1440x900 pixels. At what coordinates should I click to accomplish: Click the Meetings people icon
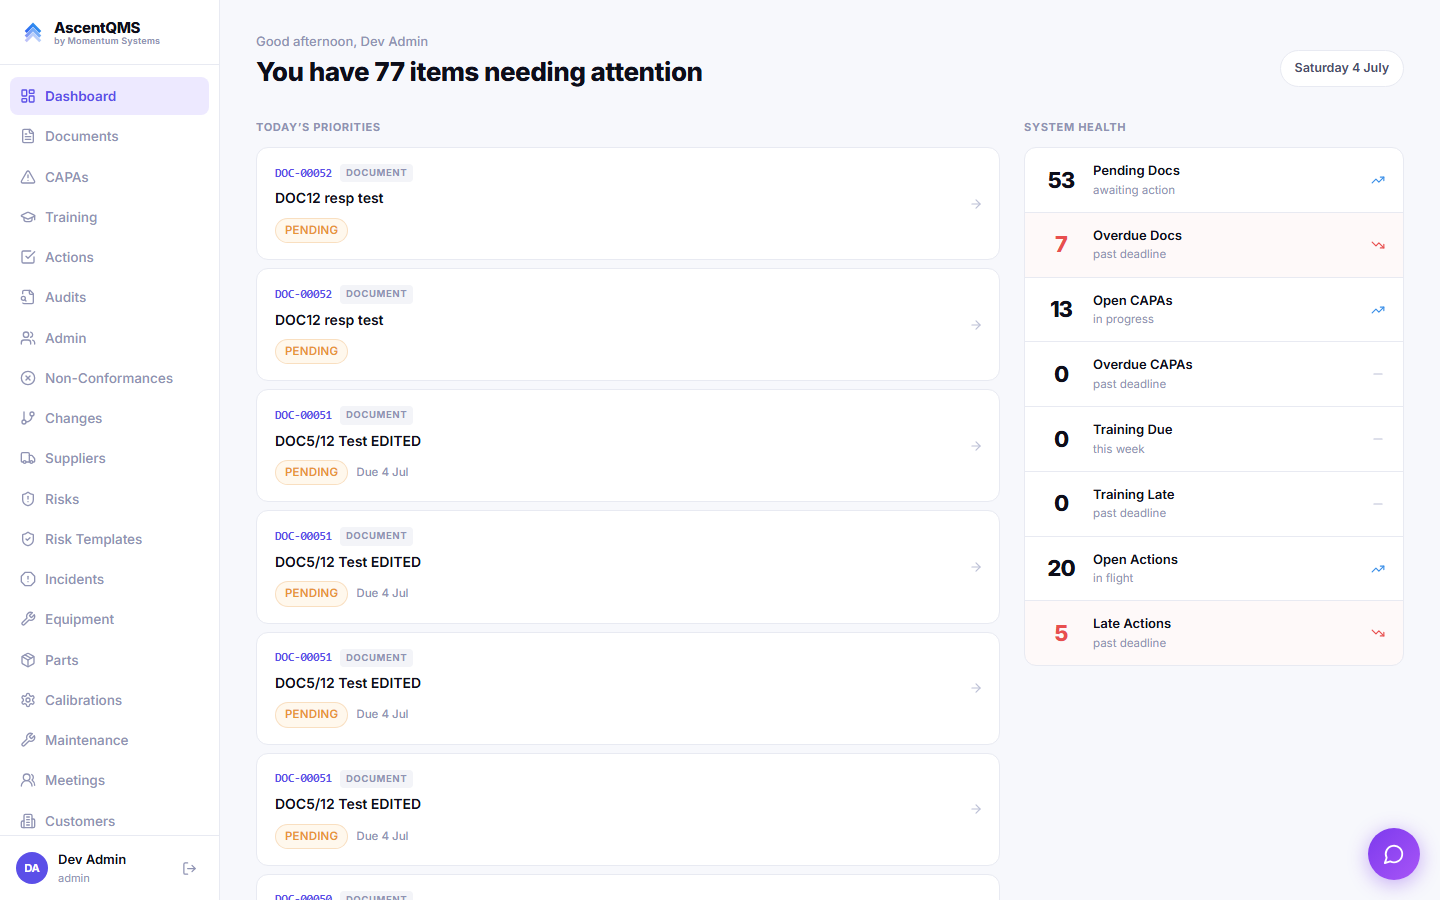28,780
